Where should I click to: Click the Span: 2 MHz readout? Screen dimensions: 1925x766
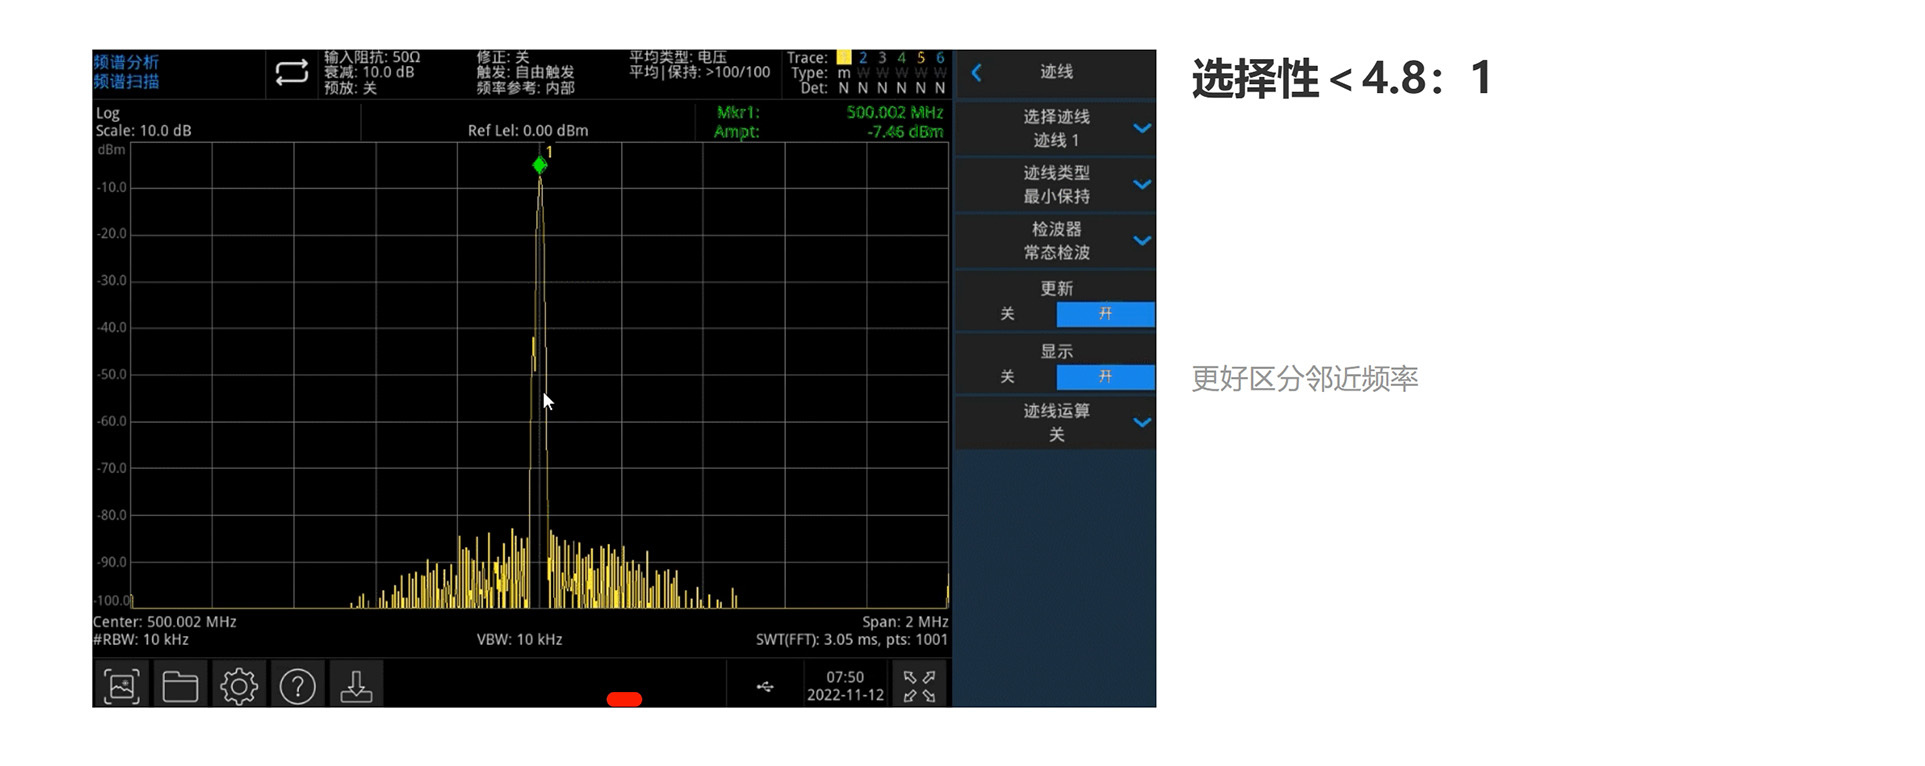905,622
